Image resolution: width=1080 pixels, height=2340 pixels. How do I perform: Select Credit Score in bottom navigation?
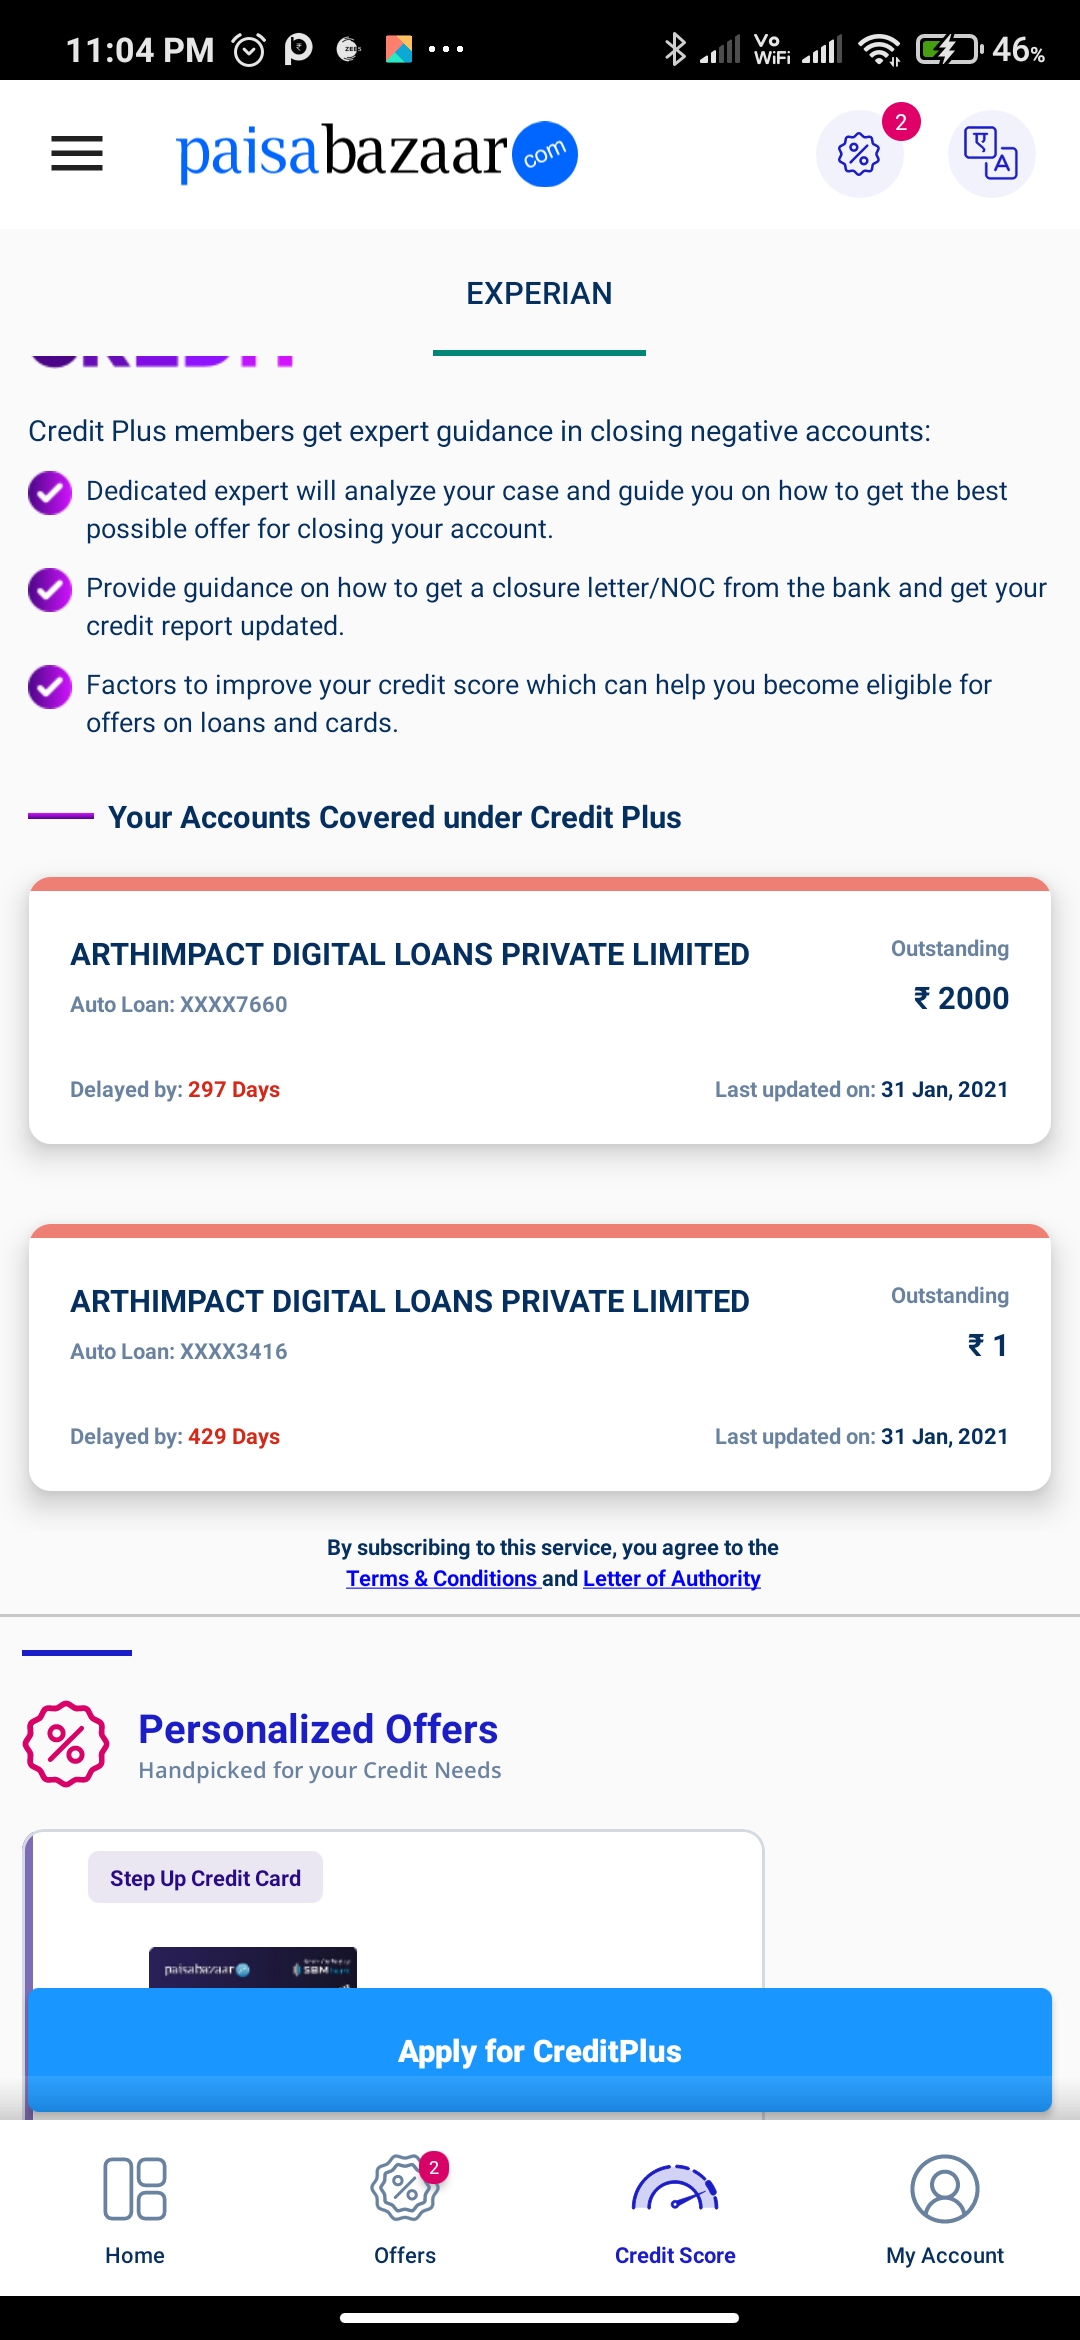675,2210
